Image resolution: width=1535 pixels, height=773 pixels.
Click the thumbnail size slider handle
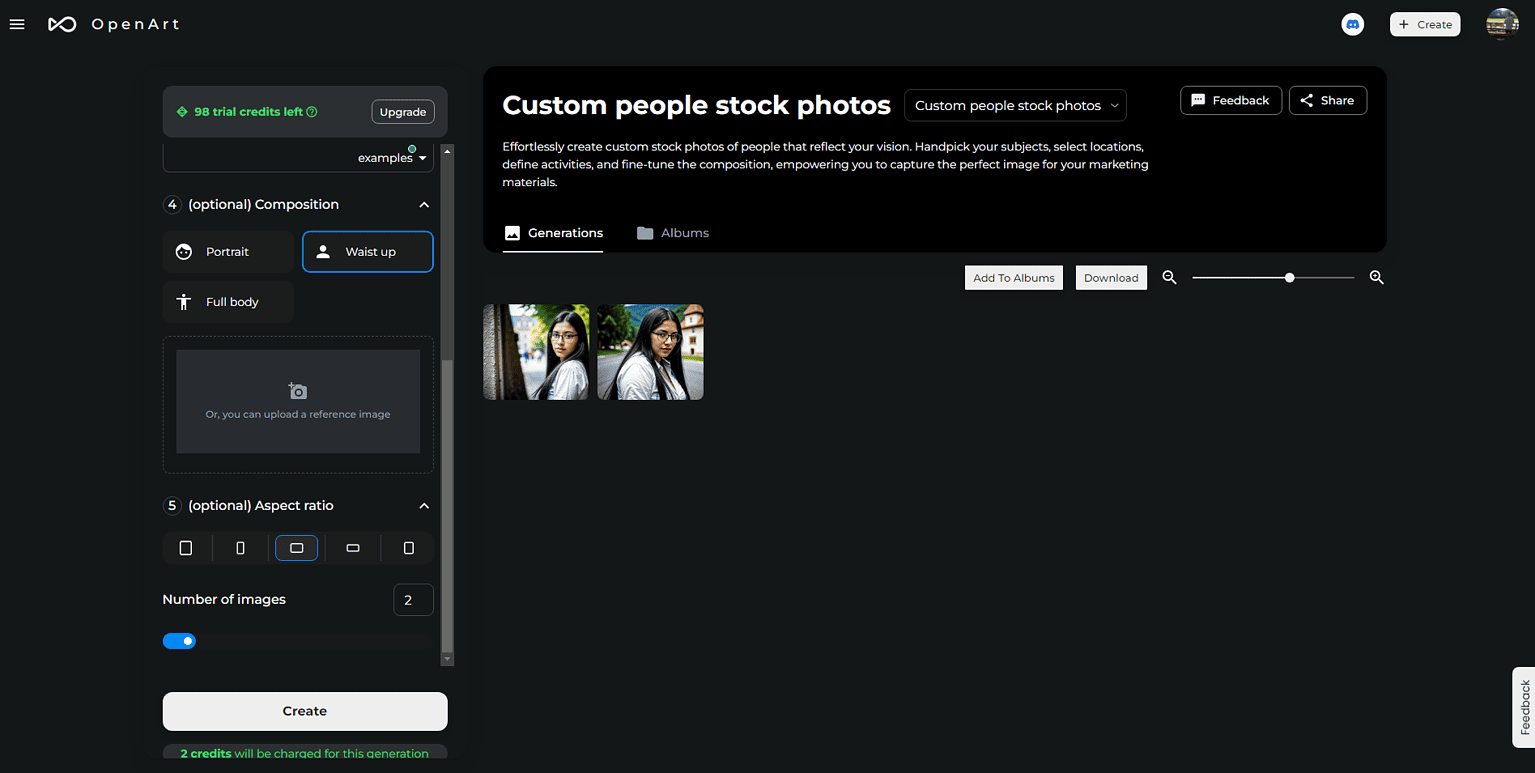(x=1290, y=278)
